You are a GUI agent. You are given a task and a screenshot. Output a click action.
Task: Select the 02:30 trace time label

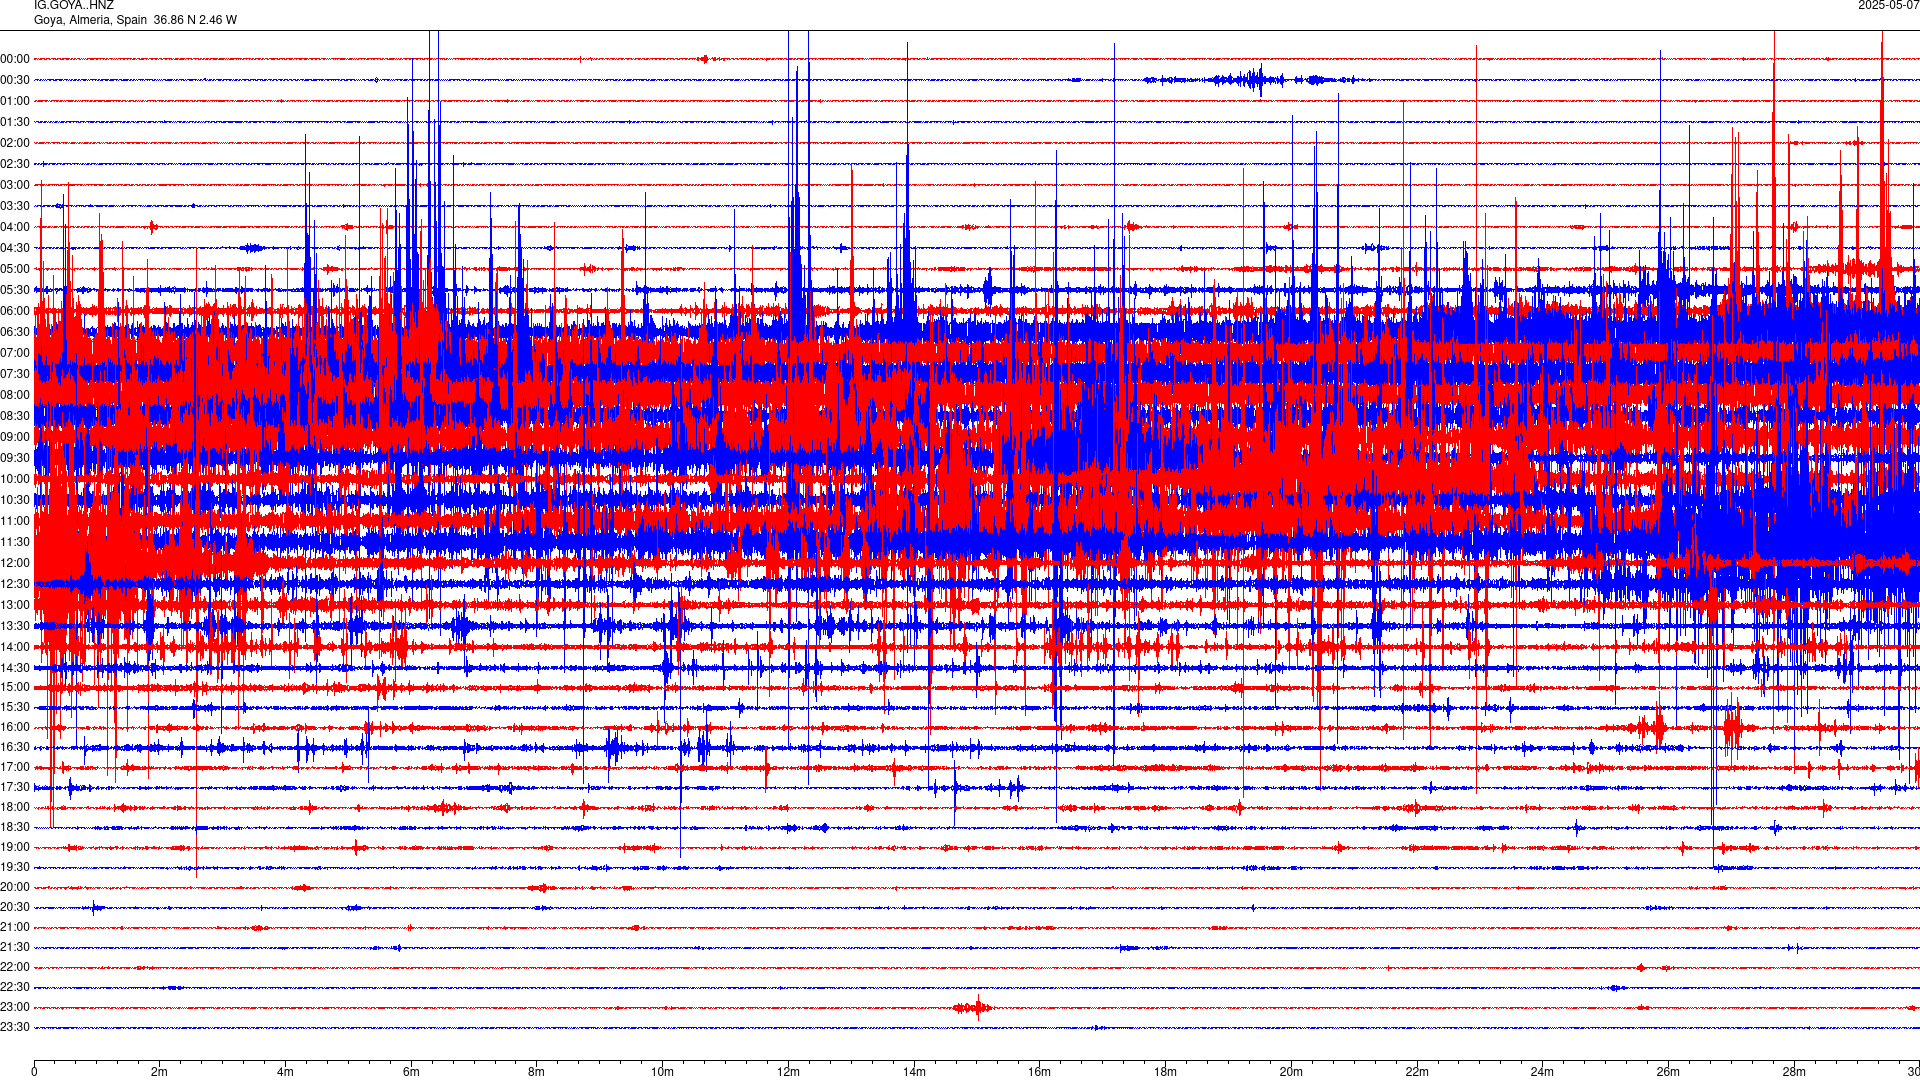tap(15, 164)
